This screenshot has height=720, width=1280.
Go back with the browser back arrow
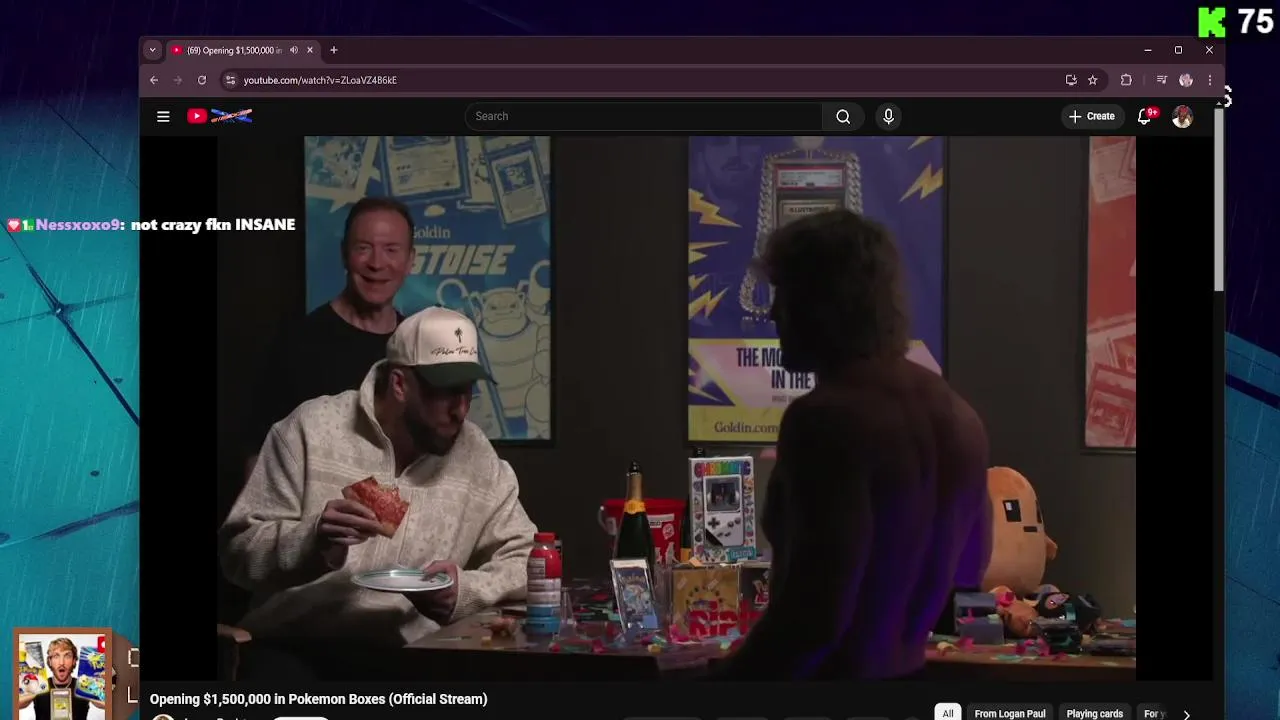154,80
